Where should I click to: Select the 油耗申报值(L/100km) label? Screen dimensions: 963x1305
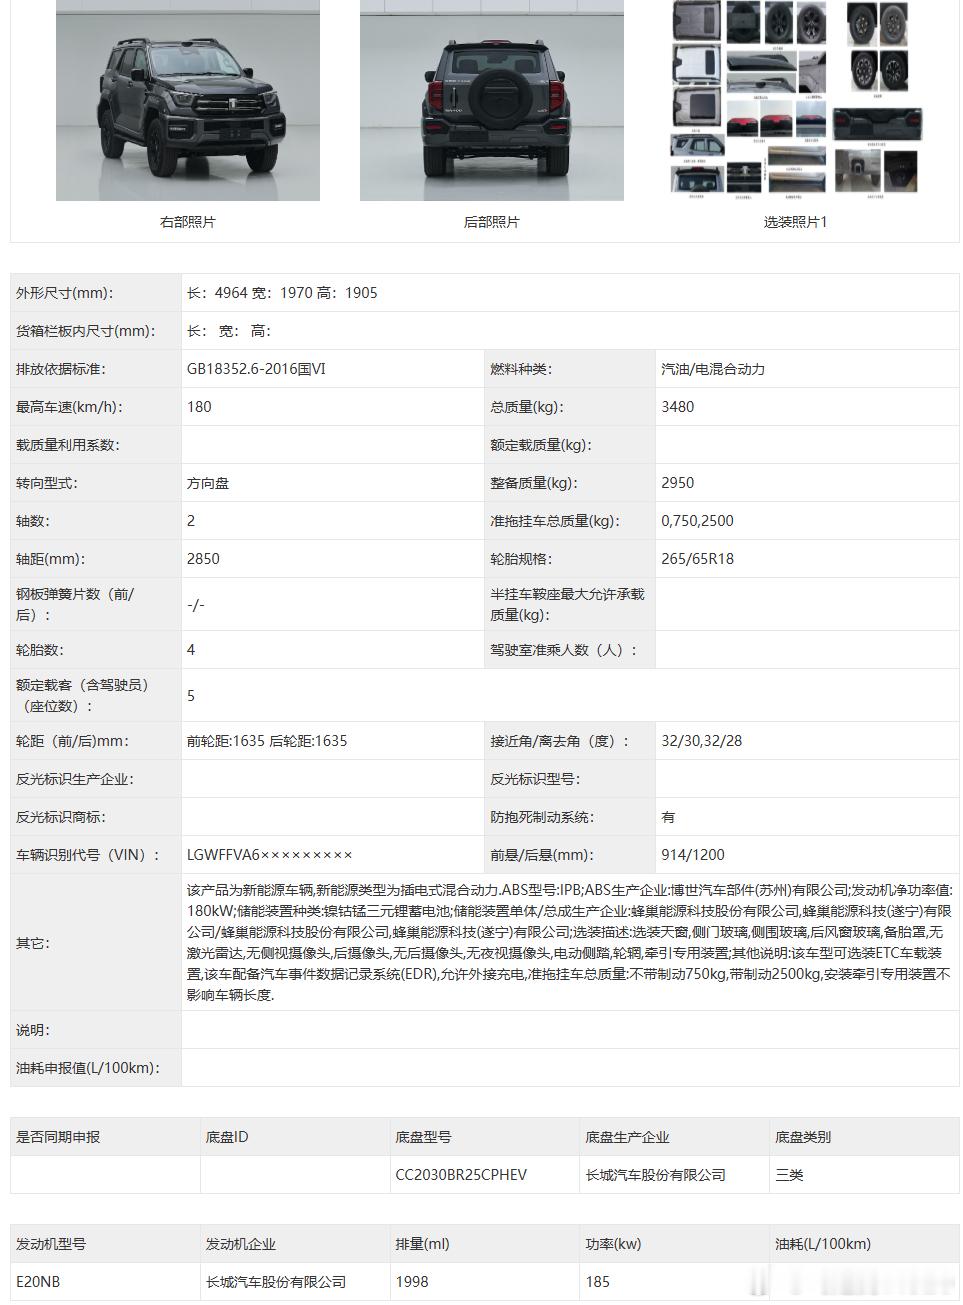(x=88, y=1068)
